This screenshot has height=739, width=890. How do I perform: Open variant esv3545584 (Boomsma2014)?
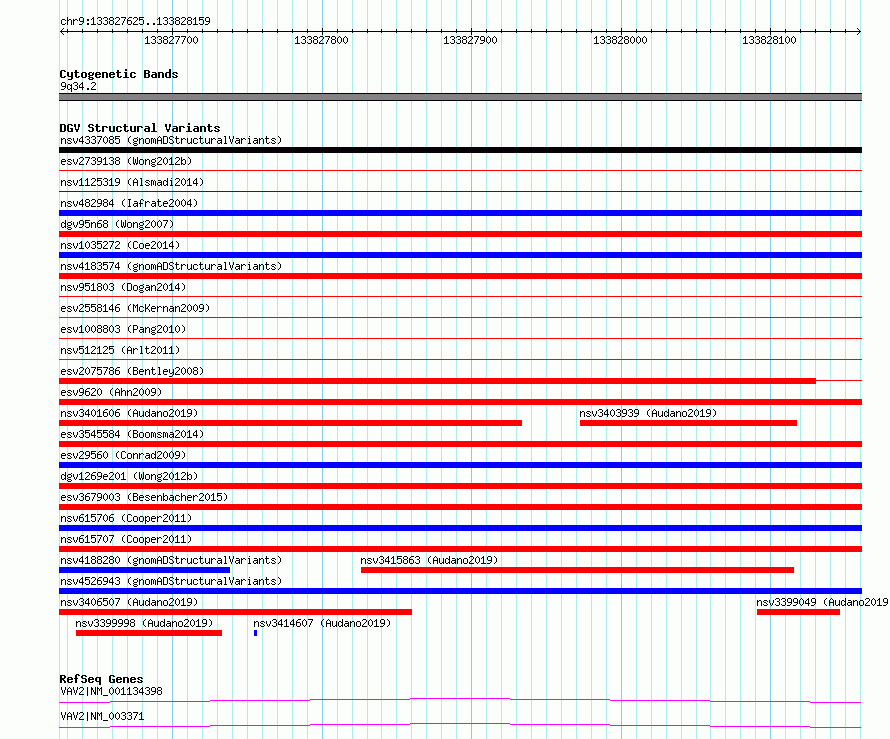coord(132,434)
